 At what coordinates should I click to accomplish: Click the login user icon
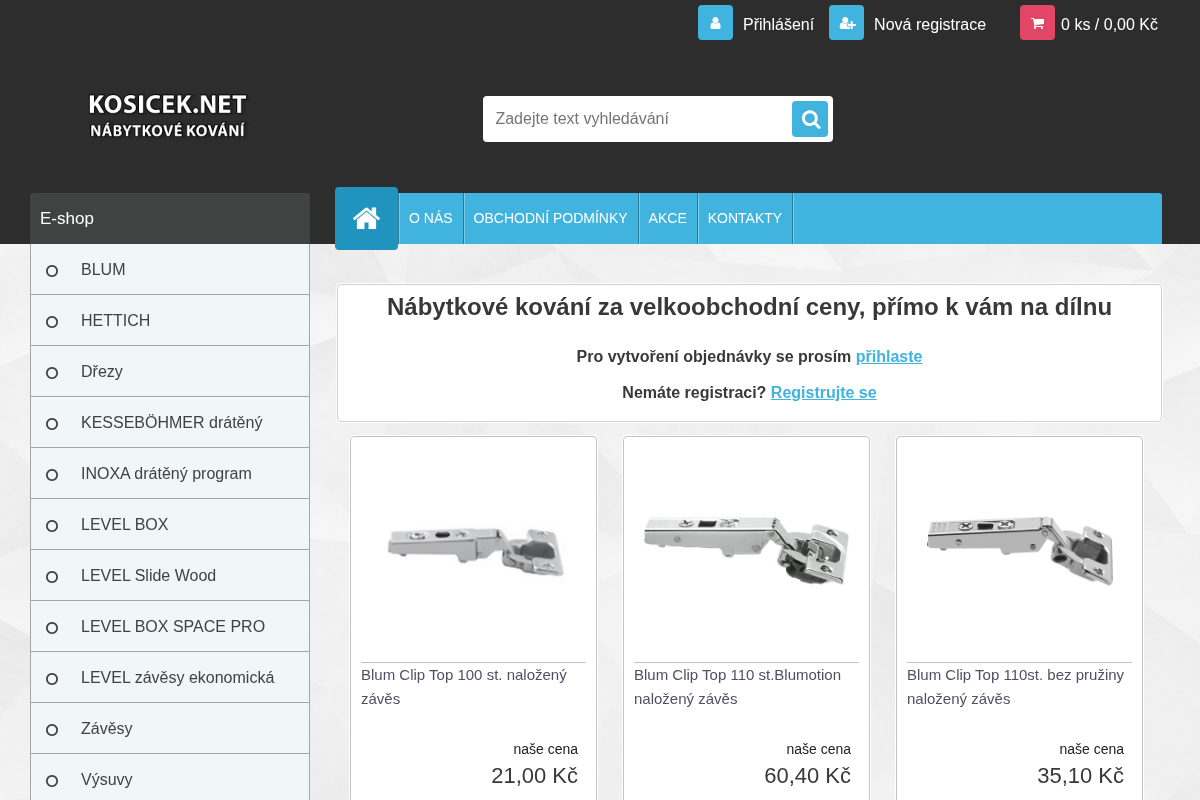[x=715, y=23]
